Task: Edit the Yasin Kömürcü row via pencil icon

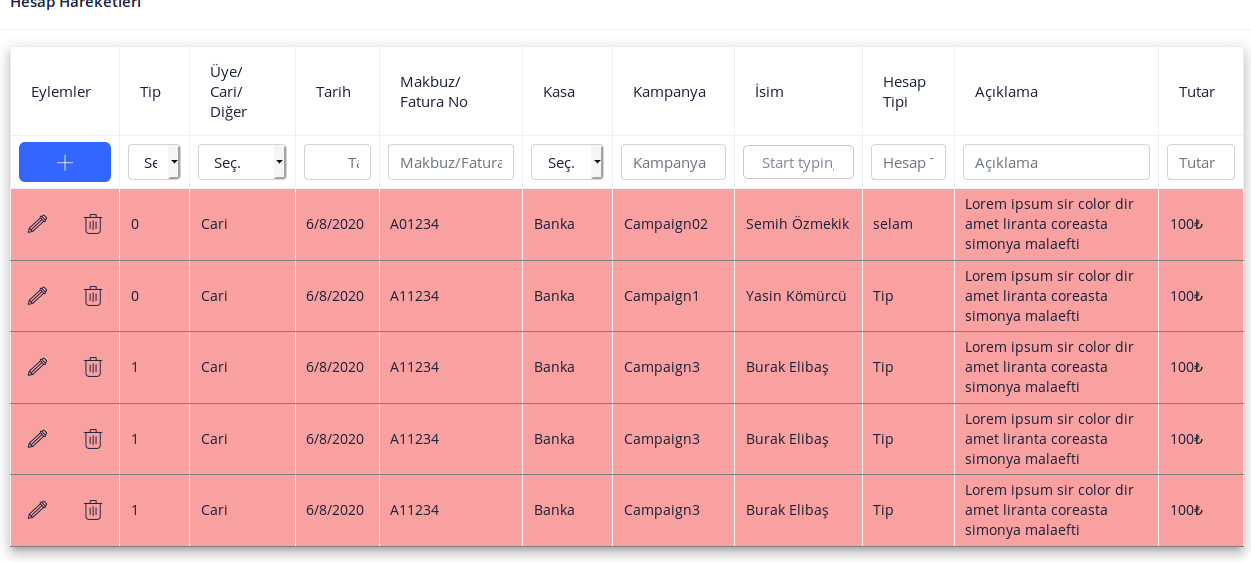Action: coord(37,296)
